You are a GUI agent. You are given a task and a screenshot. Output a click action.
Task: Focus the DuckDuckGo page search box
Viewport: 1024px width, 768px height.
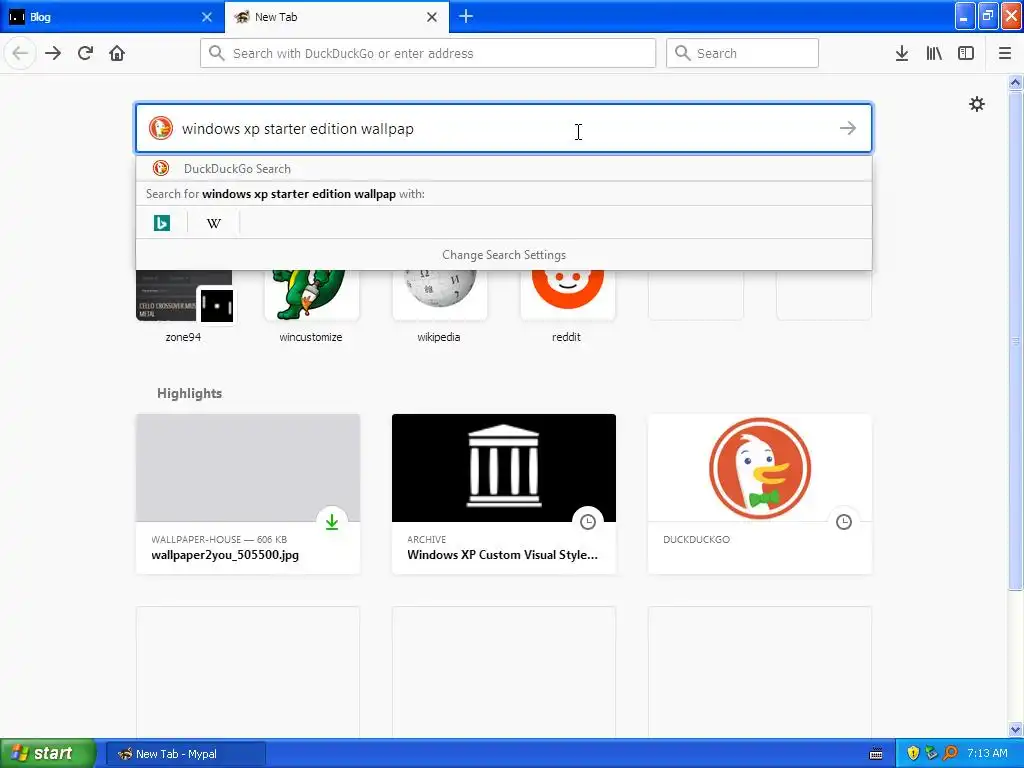click(504, 128)
